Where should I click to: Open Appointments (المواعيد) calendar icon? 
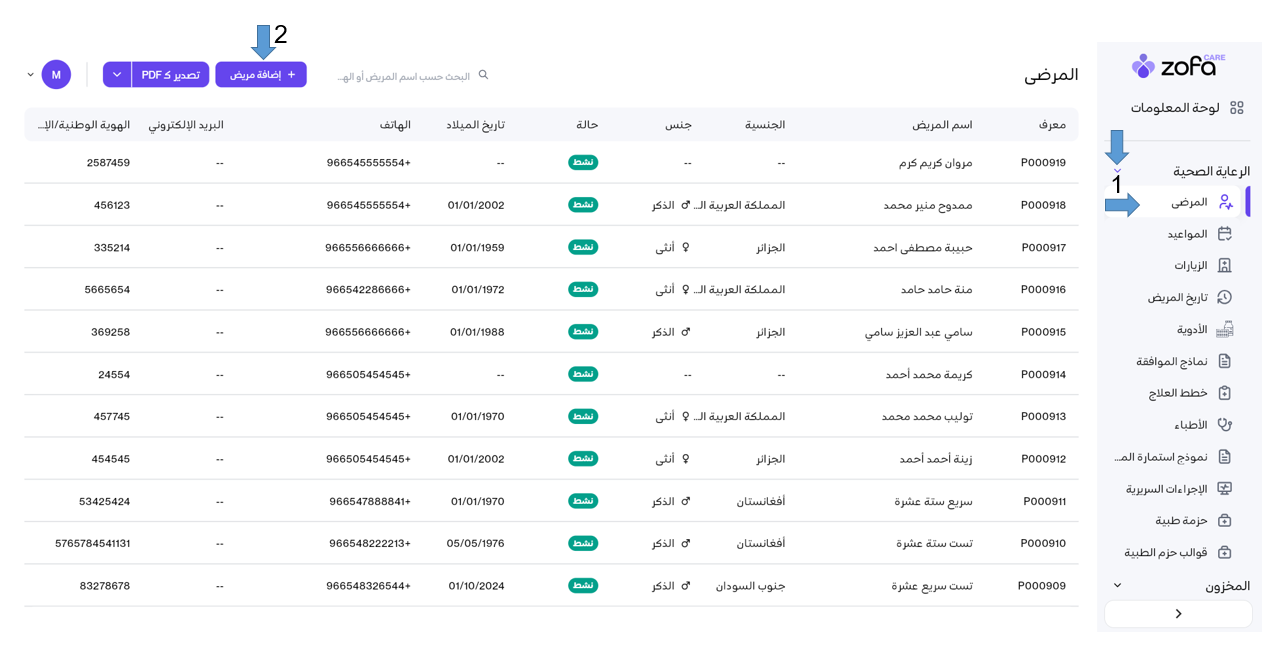[x=1224, y=234]
